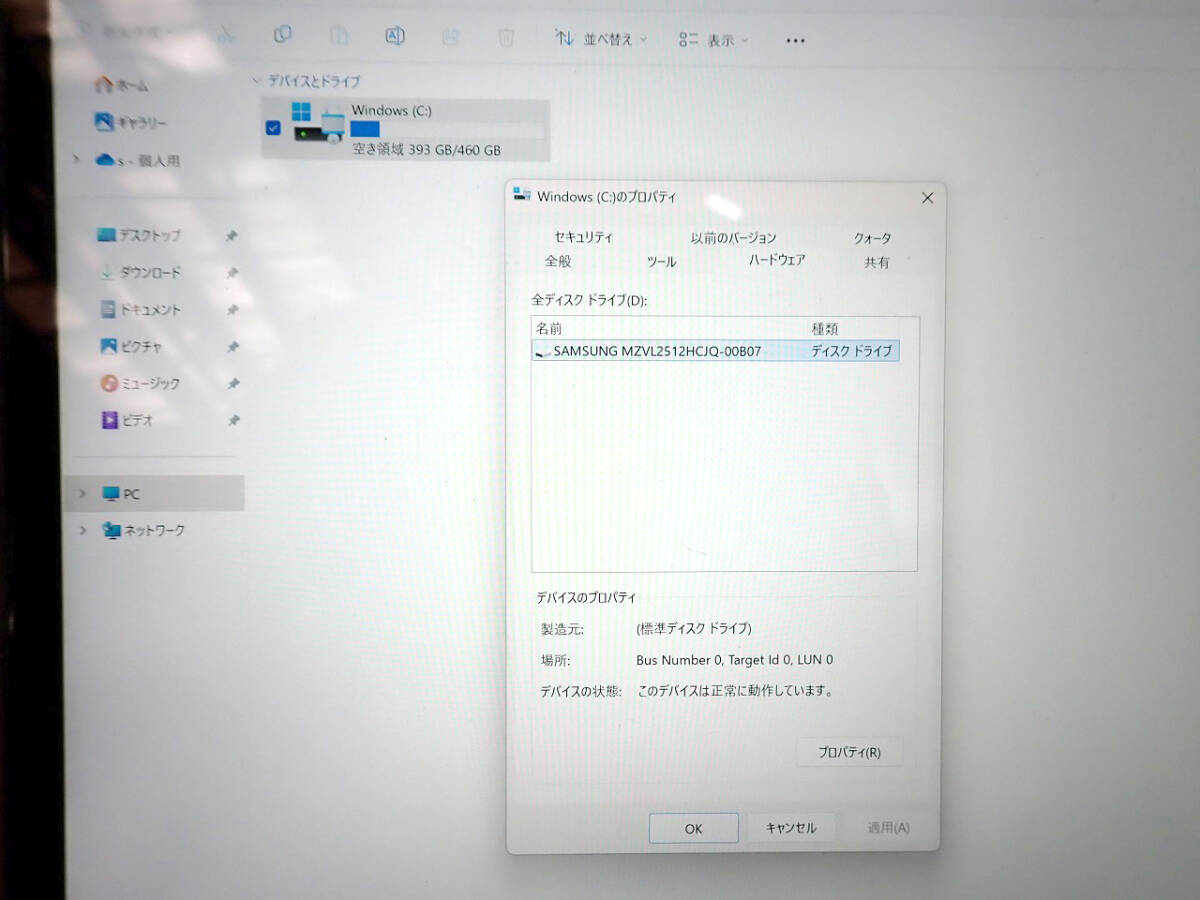Click the Cut scissors icon in toolbar

227,34
